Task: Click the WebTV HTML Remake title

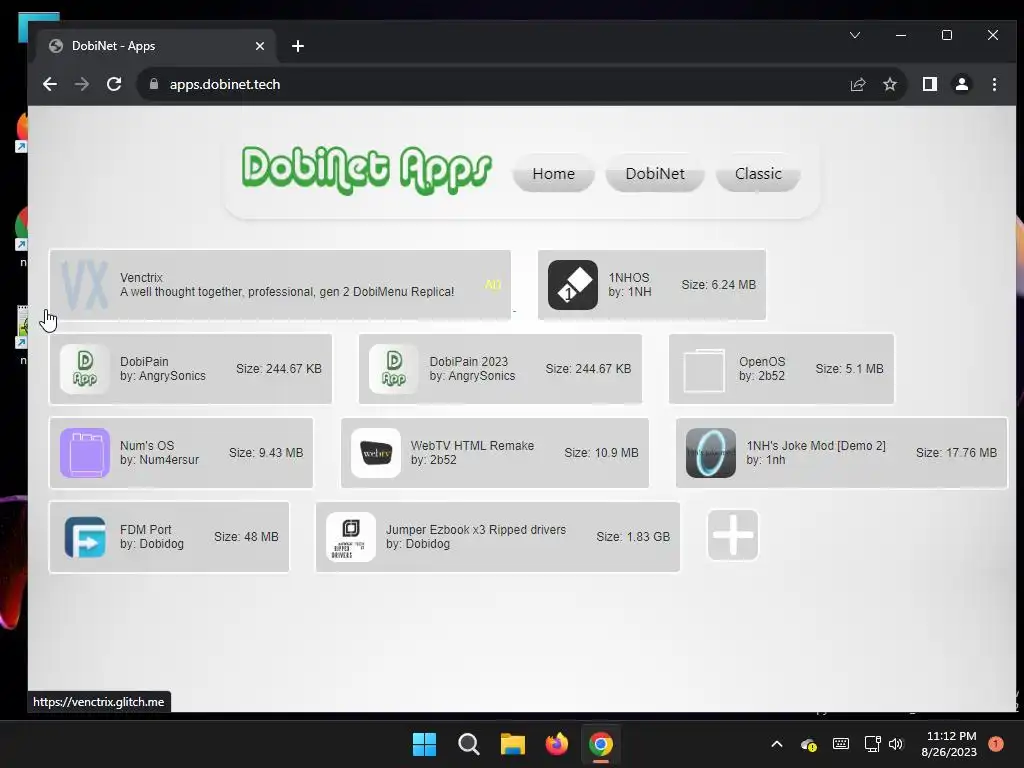Action: [x=472, y=446]
